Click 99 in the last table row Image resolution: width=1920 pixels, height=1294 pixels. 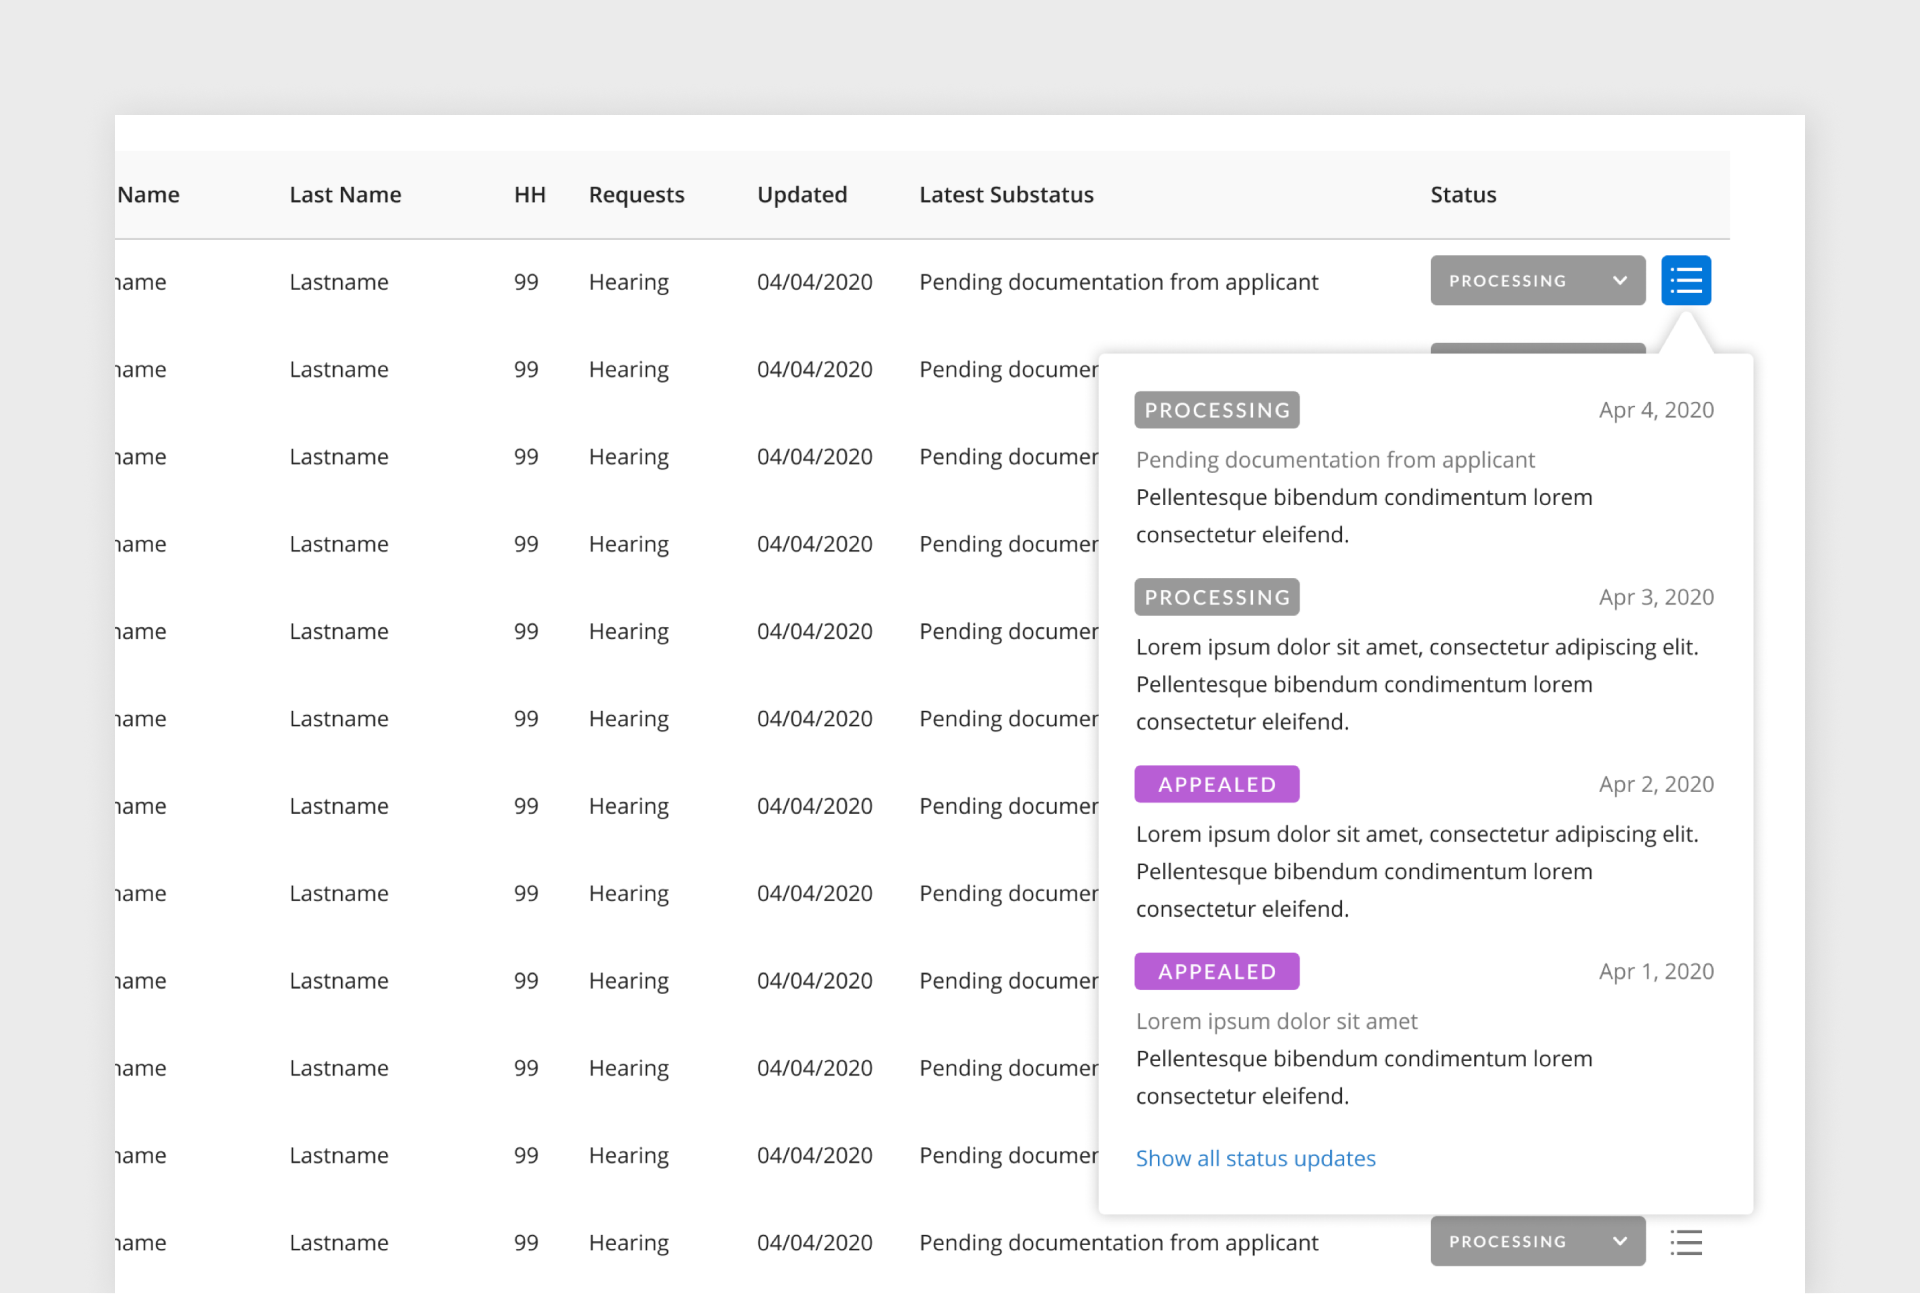[x=526, y=1243]
